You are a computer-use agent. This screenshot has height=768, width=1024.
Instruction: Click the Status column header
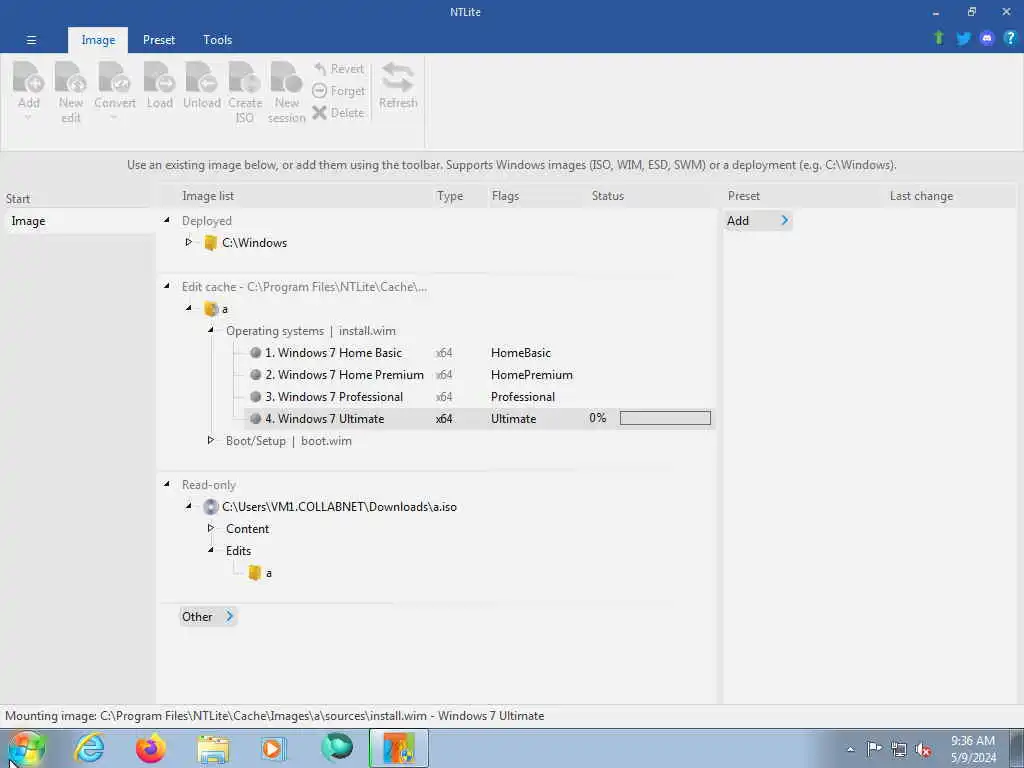click(x=607, y=196)
